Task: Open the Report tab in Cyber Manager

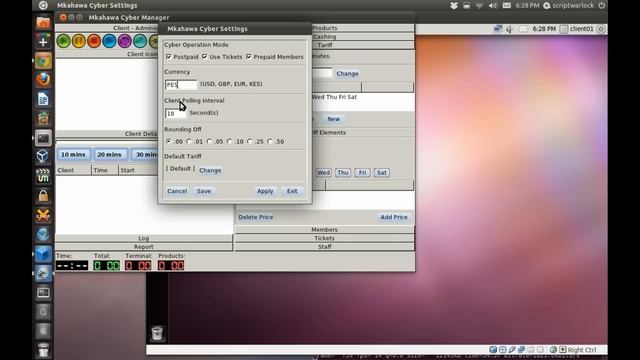Action: coord(144,247)
